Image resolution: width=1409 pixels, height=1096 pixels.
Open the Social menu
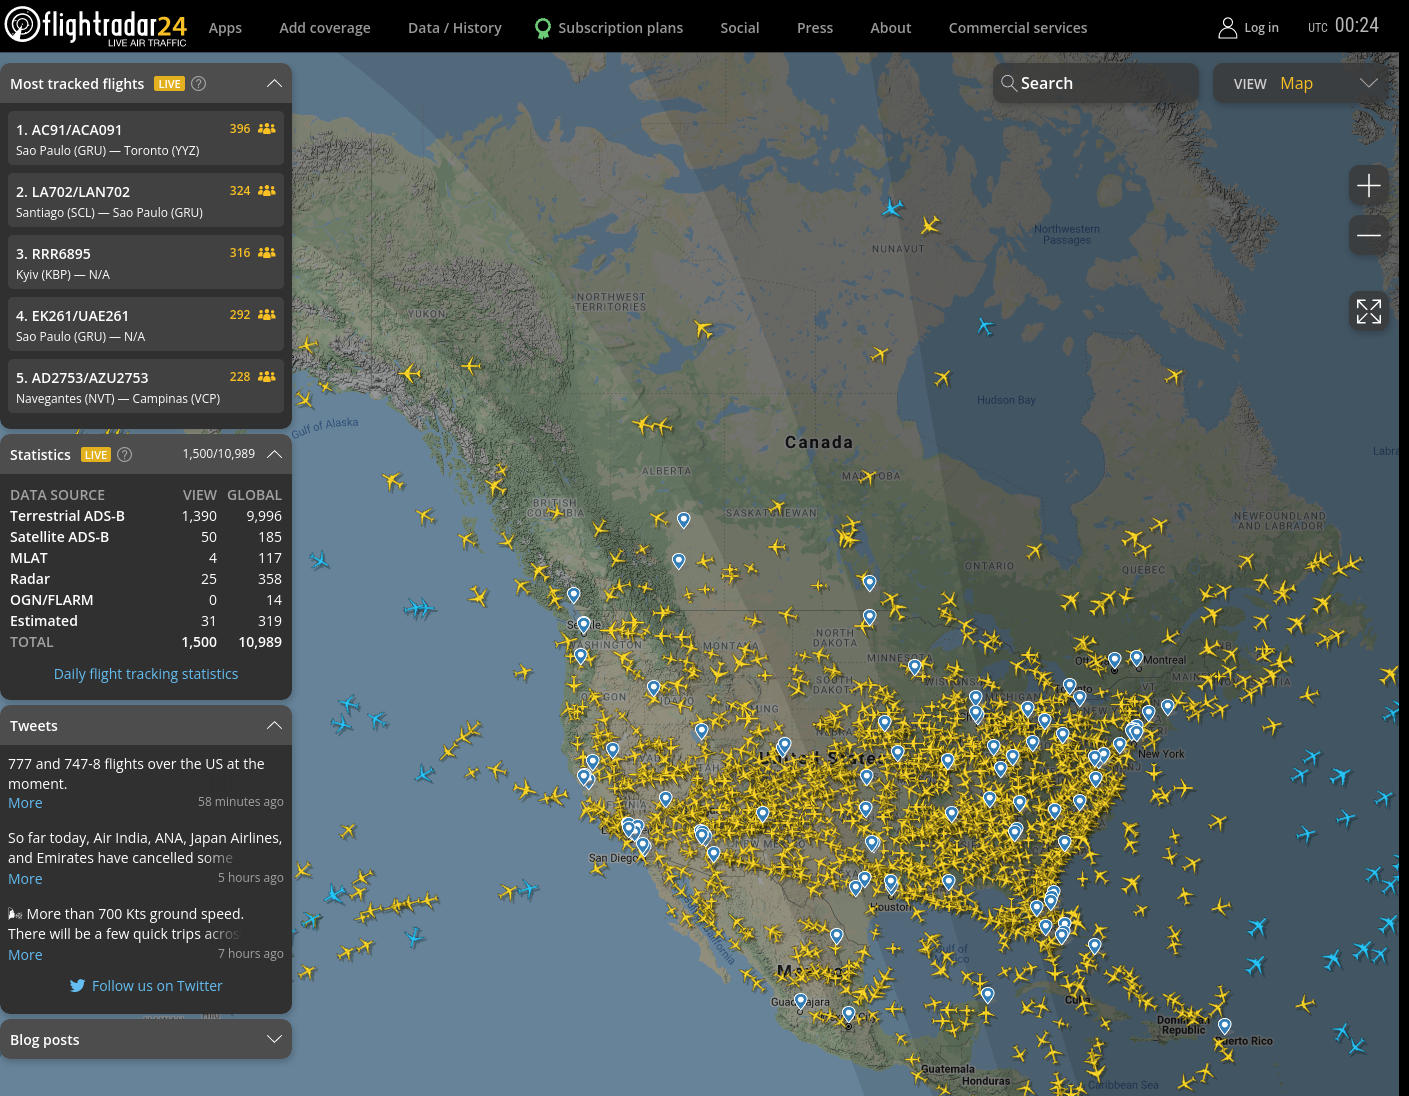740,28
